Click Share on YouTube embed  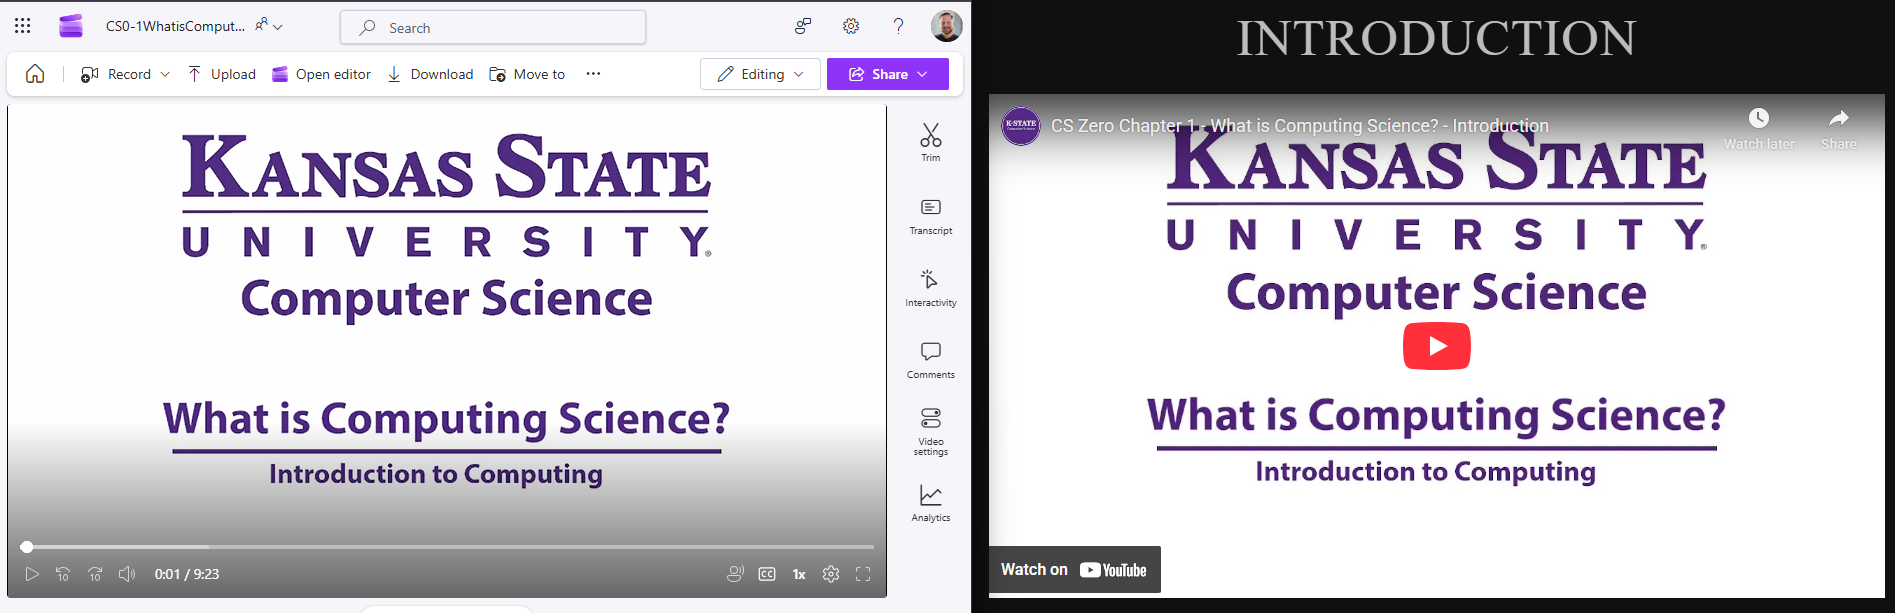pos(1838,129)
